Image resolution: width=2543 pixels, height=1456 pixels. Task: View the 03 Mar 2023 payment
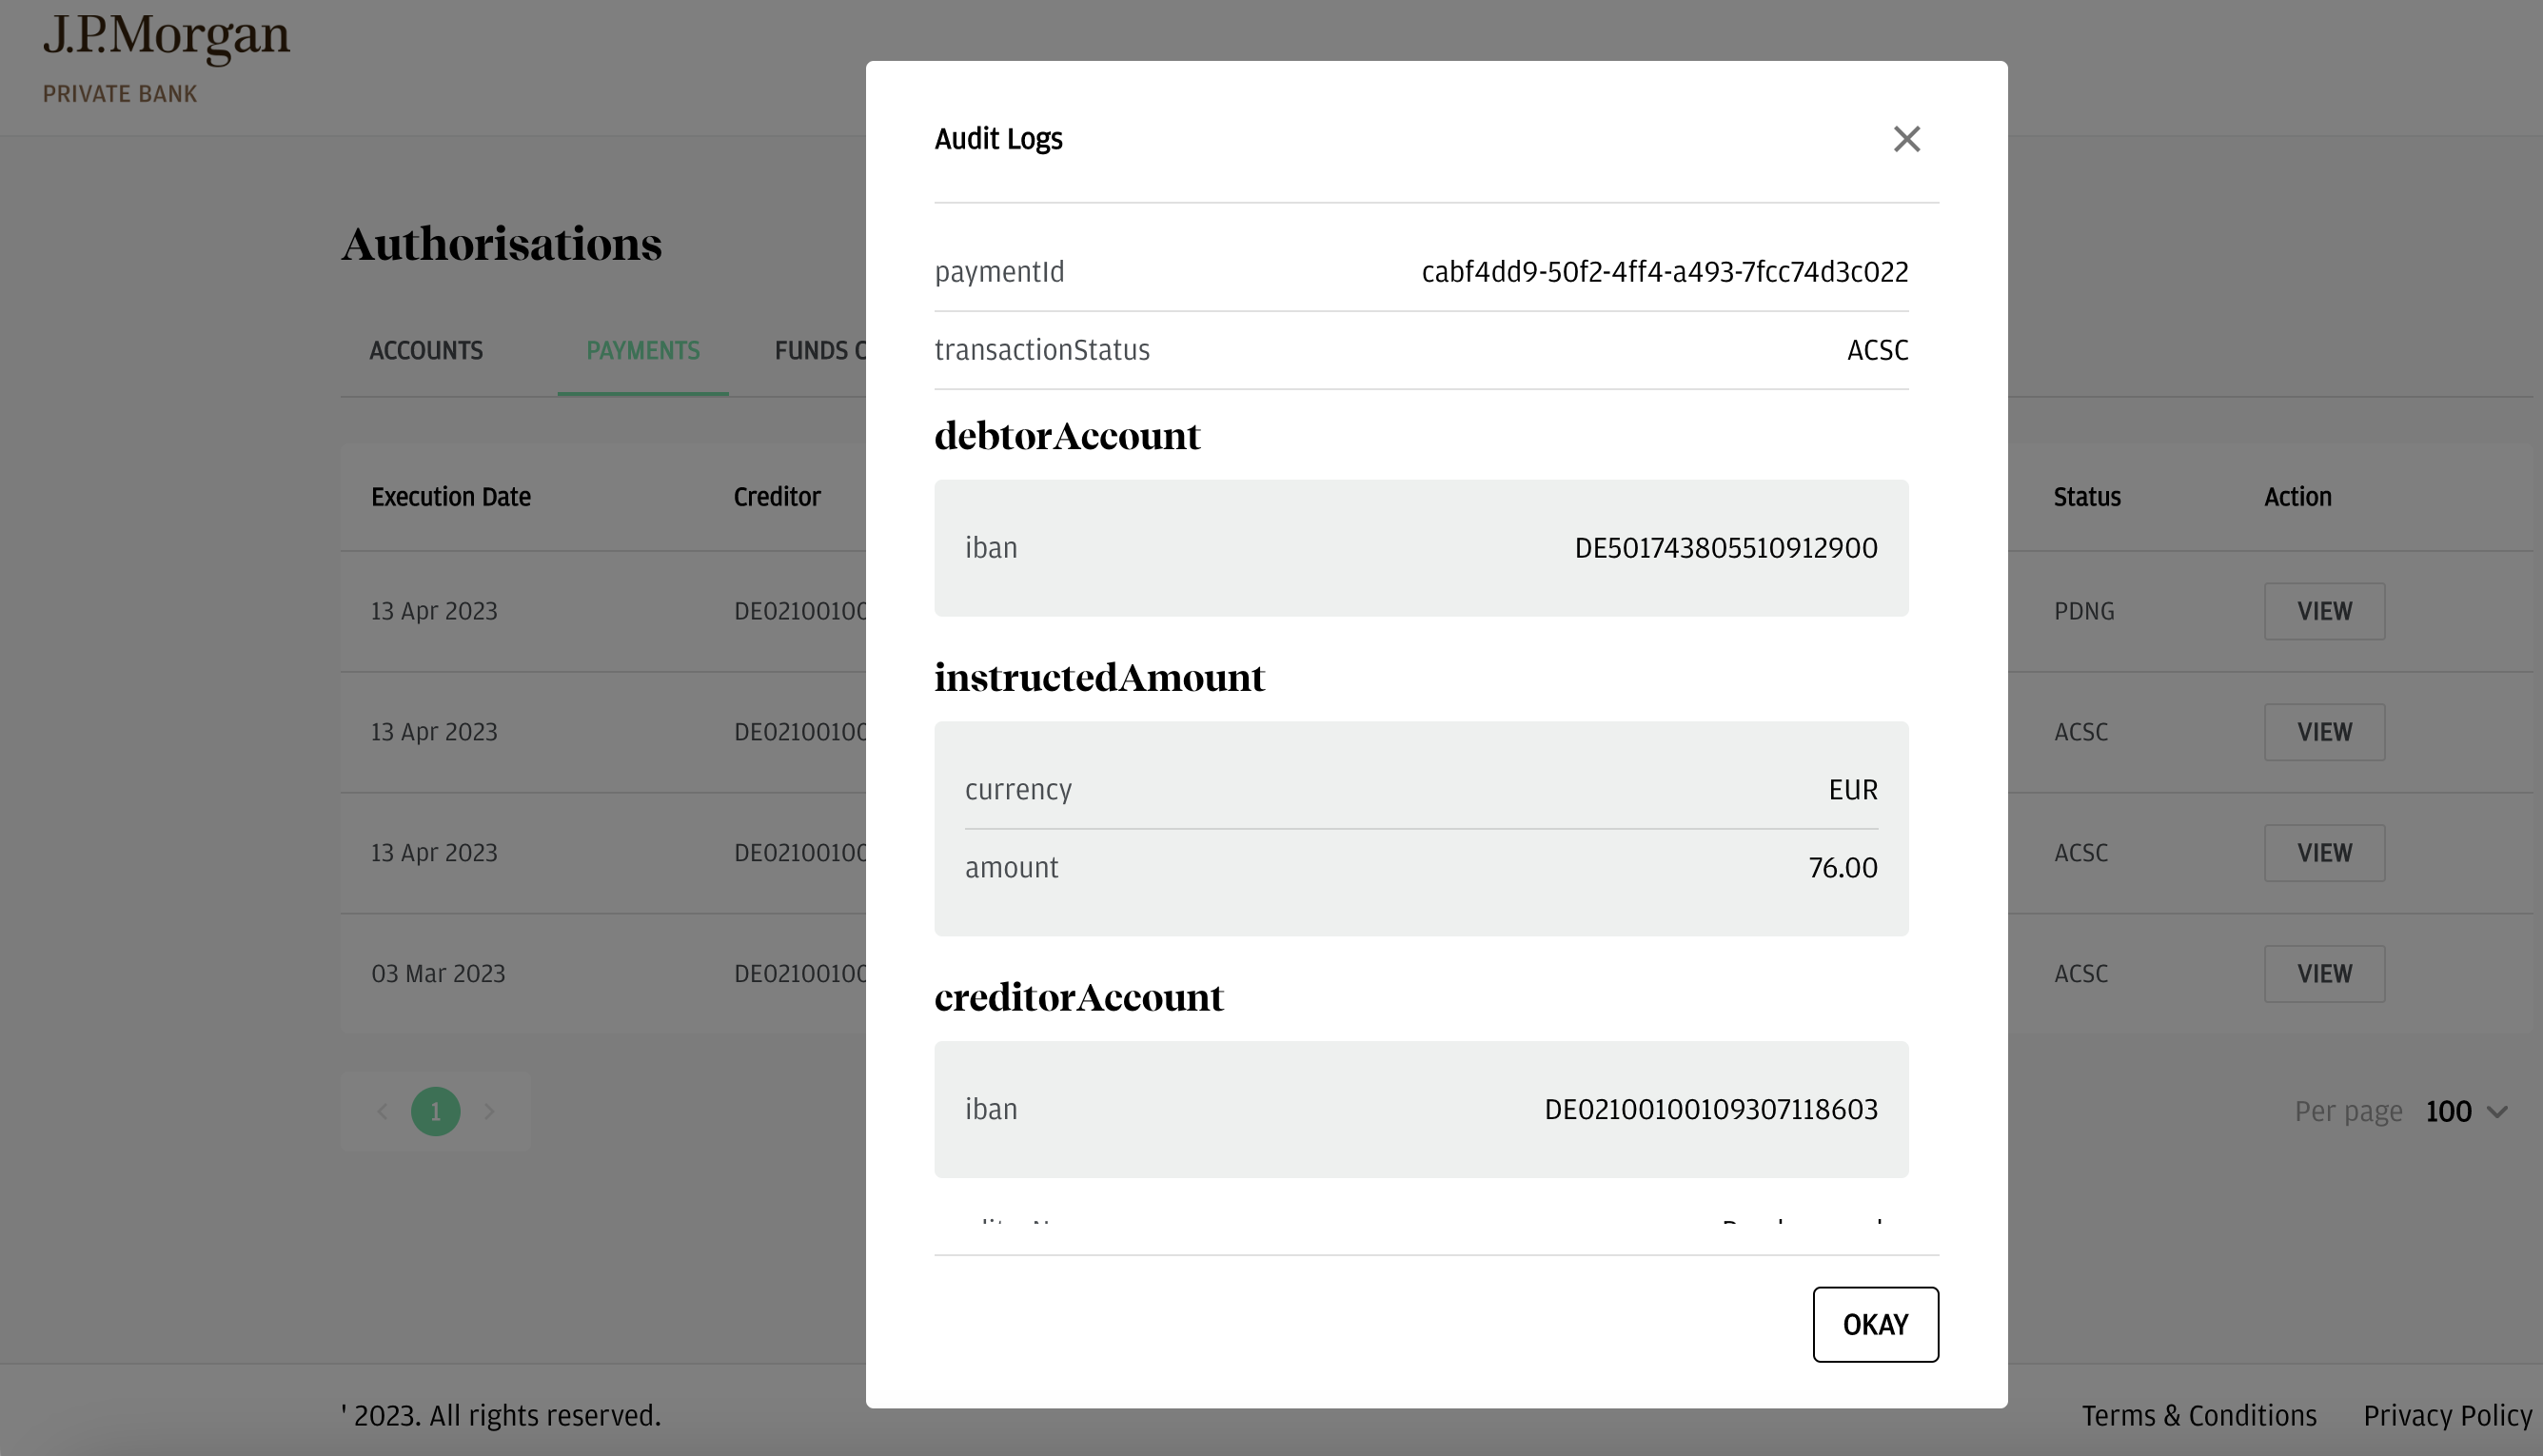[x=2324, y=974]
